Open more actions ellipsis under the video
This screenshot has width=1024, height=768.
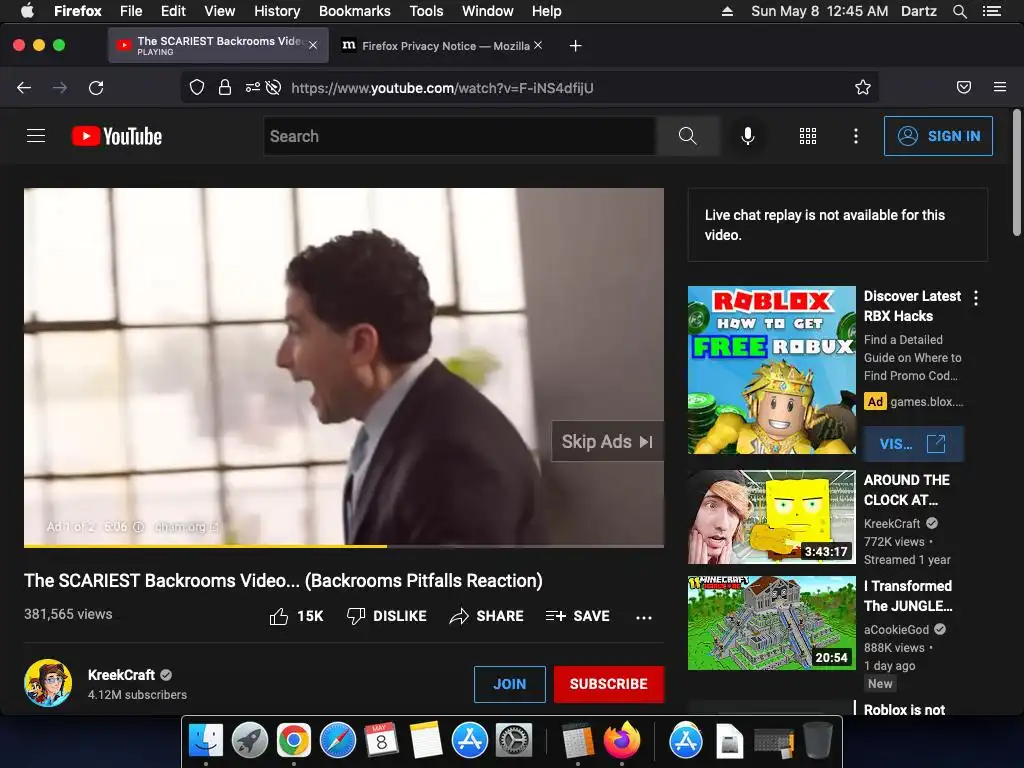644,617
